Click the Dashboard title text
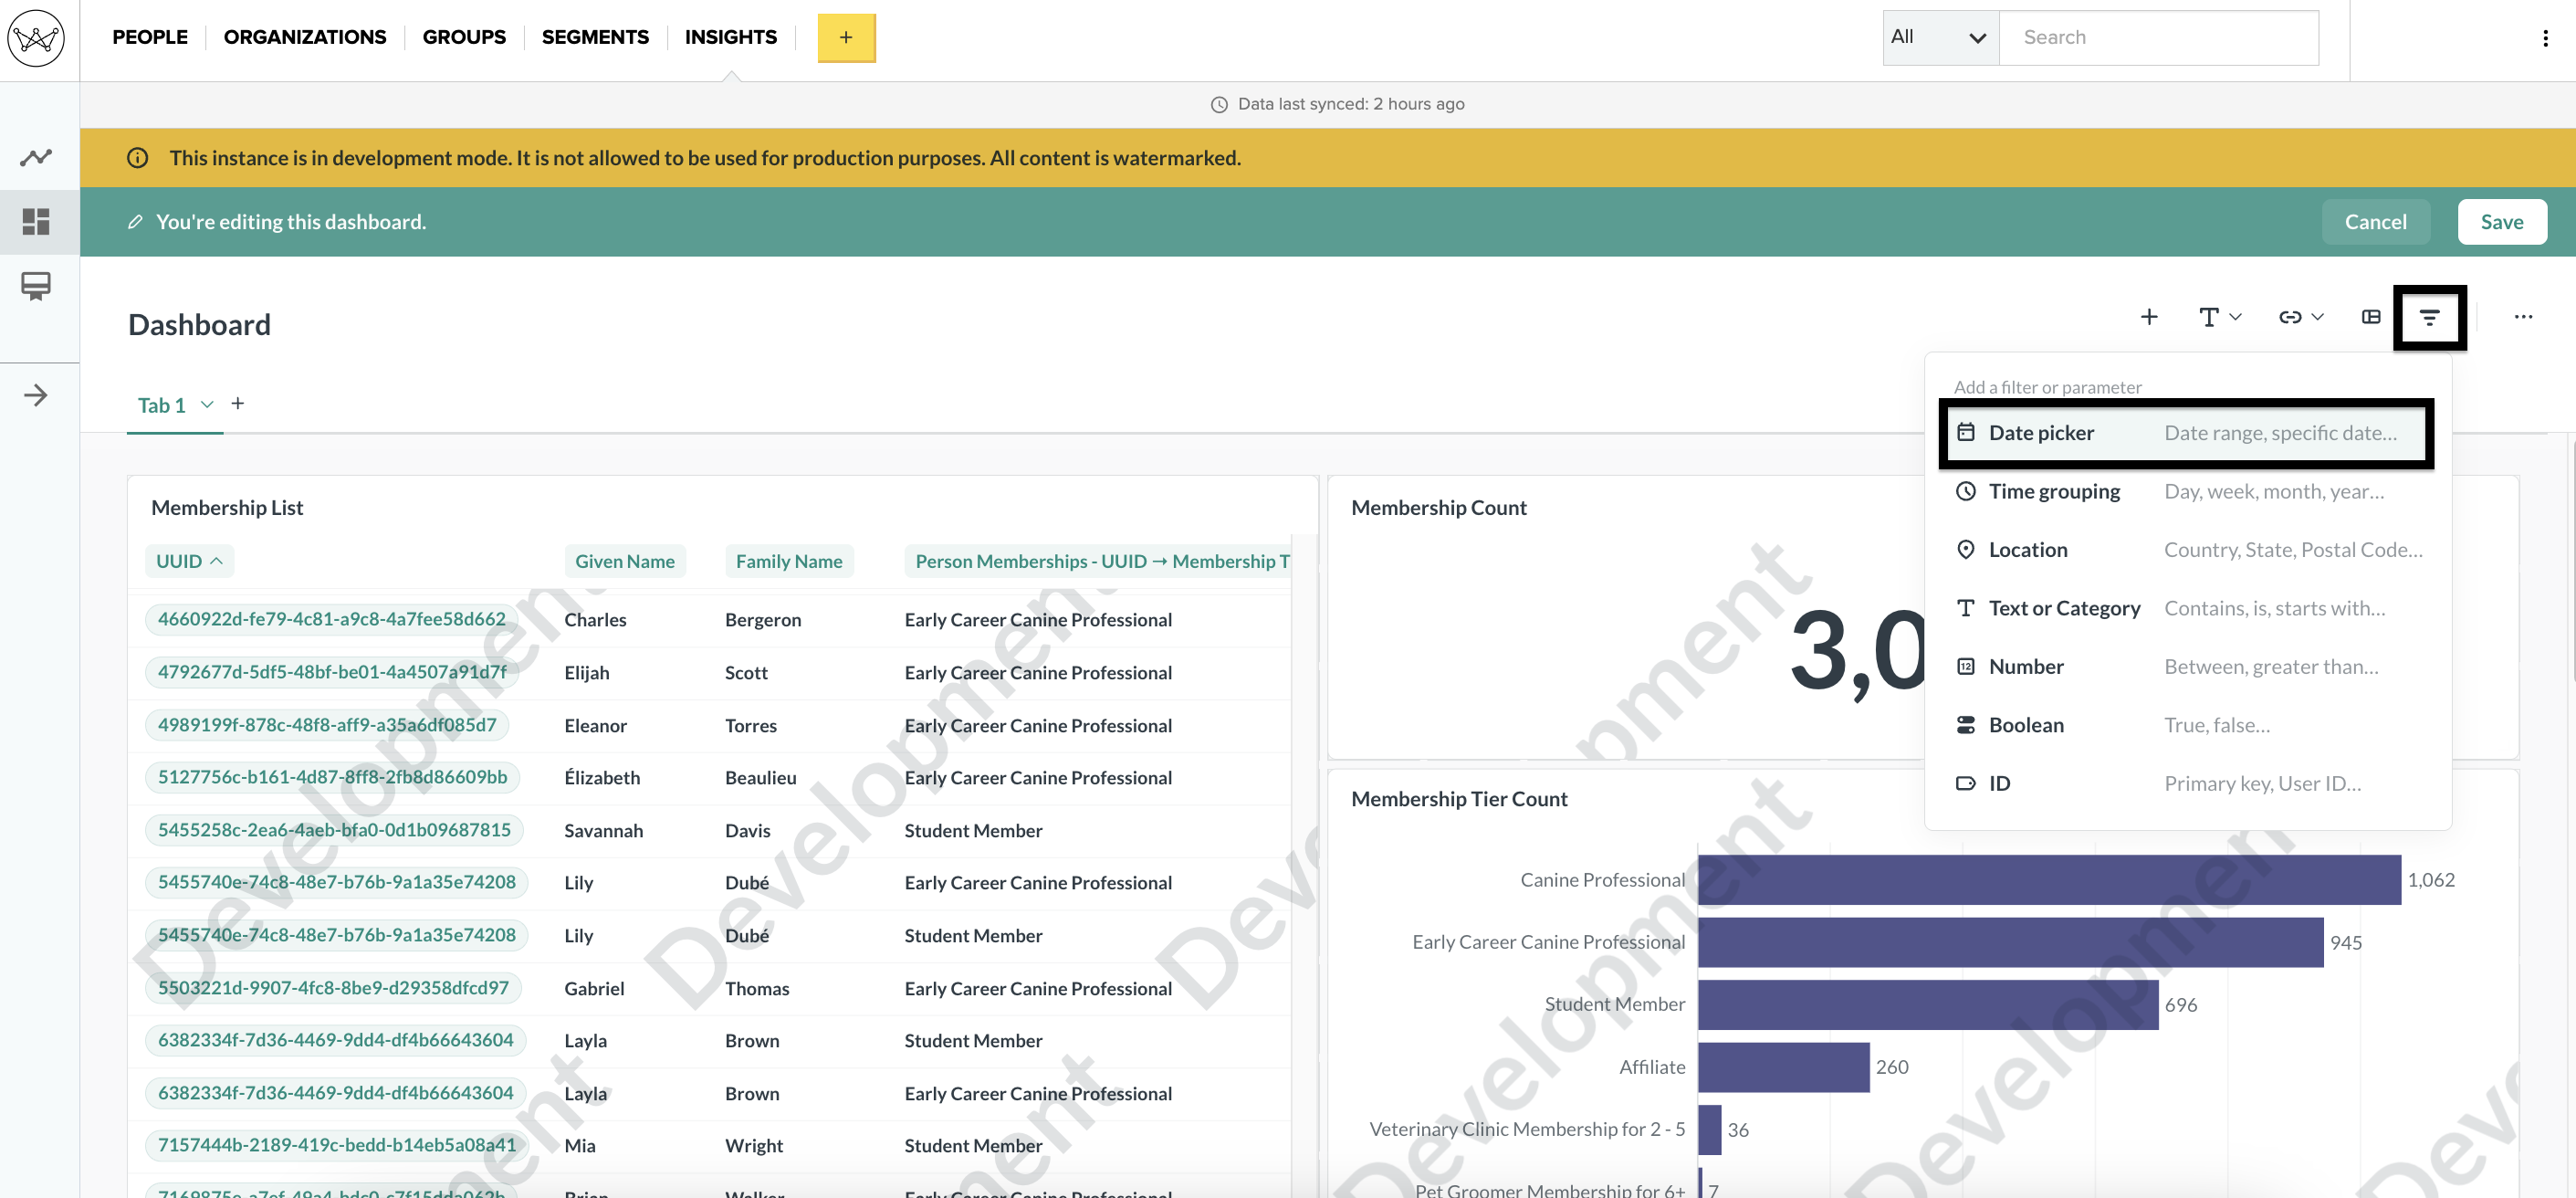This screenshot has height=1198, width=2576. point(199,325)
